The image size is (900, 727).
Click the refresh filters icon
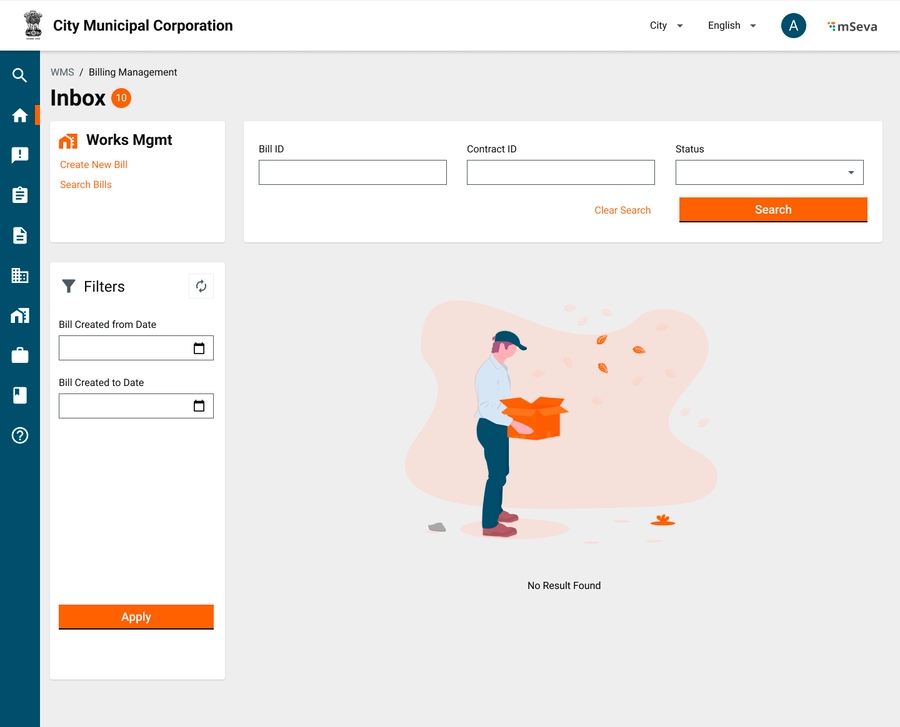click(201, 287)
